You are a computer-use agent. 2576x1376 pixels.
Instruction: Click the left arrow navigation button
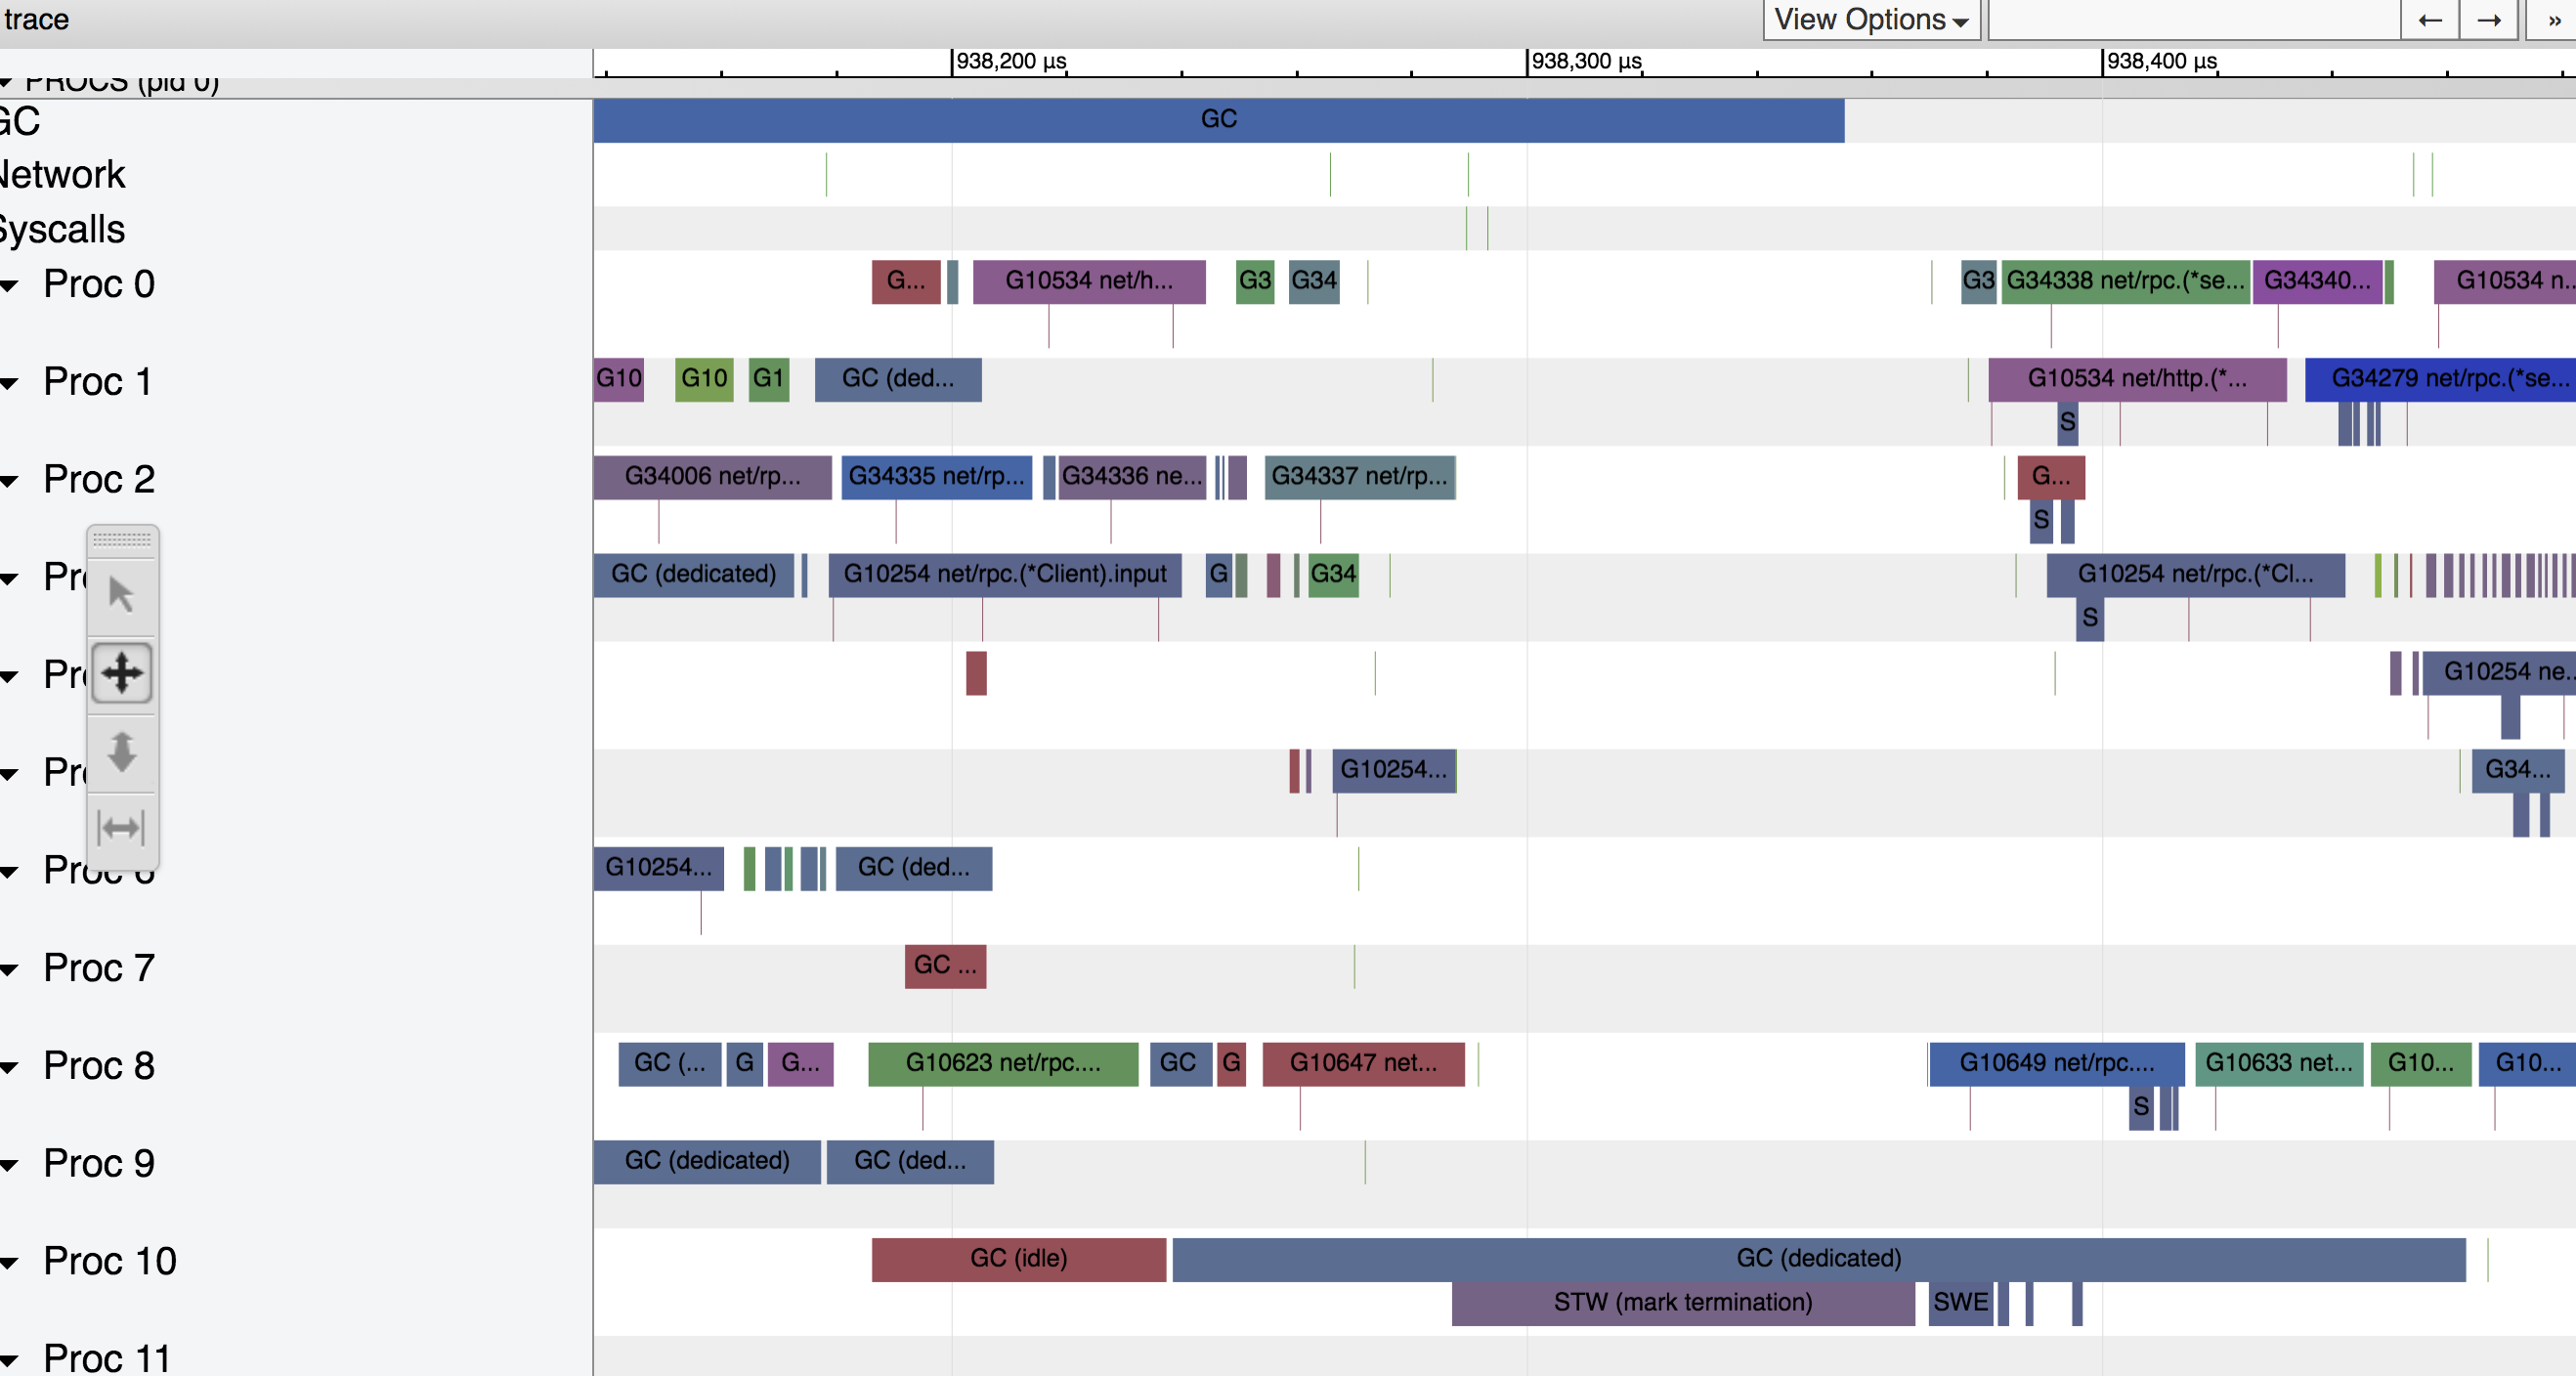coord(2429,20)
